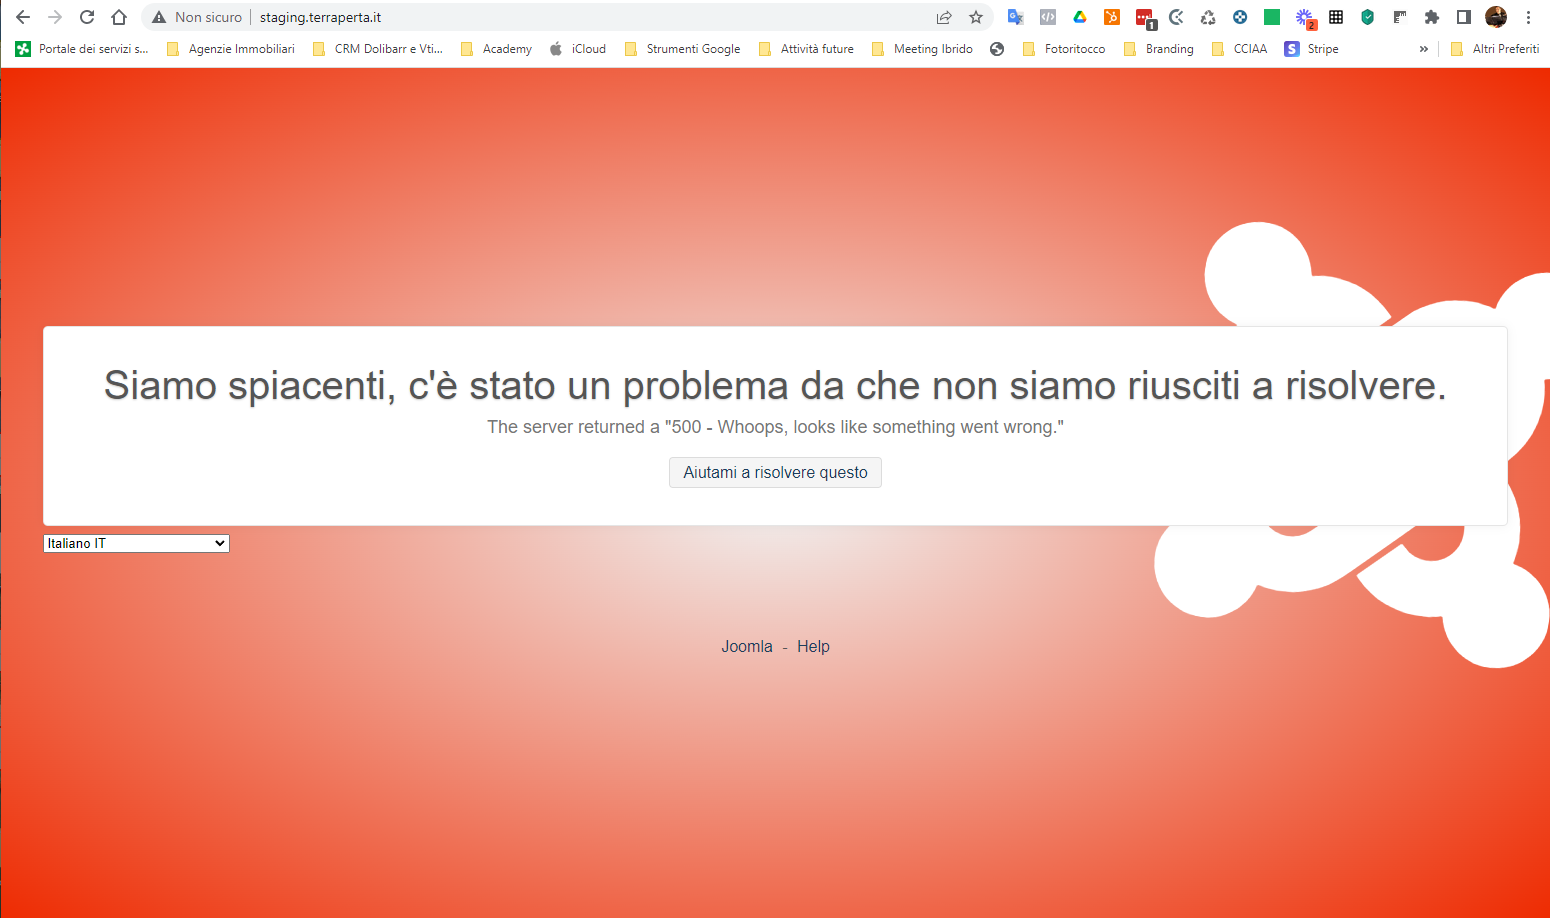Viewport: 1550px width, 918px height.
Task: Bookmark this page with the star icon
Action: click(976, 17)
